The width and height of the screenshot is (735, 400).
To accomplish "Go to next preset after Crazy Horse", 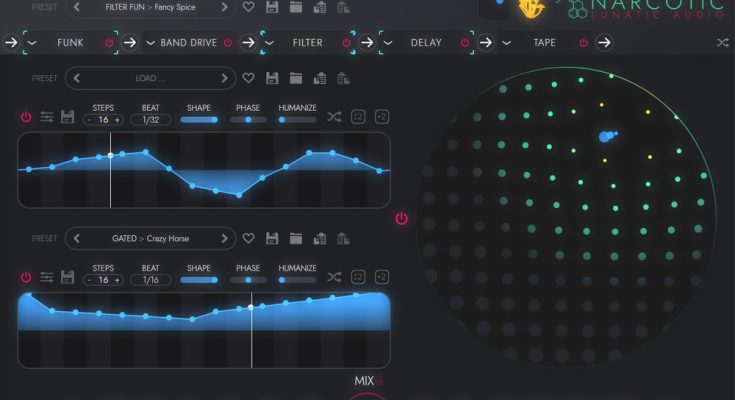I will (x=225, y=239).
